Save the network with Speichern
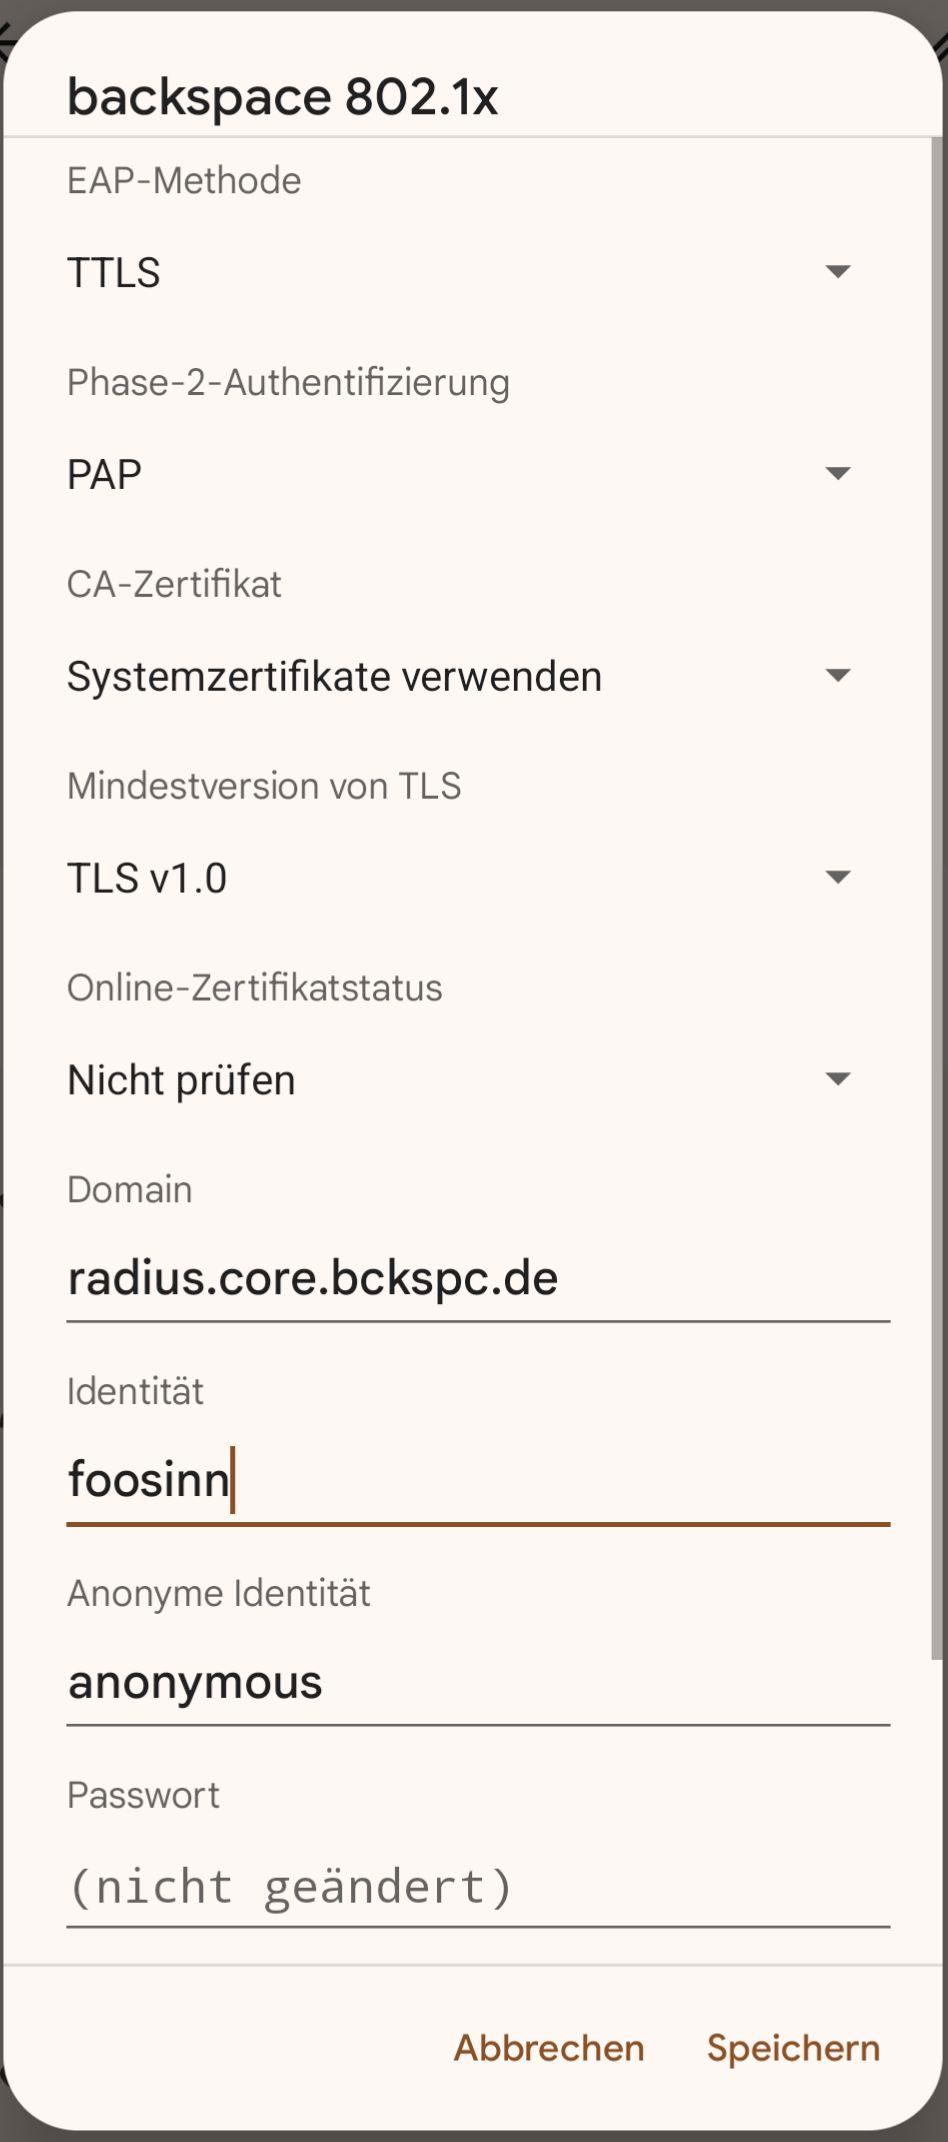This screenshot has width=948, height=2142. coord(793,2048)
